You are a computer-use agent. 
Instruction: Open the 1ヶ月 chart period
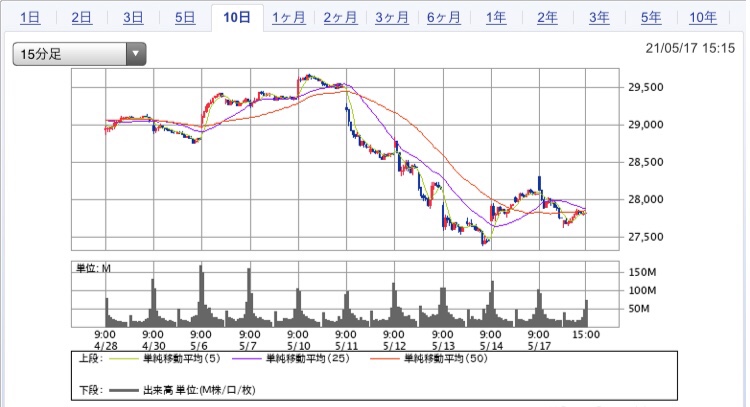[x=288, y=18]
